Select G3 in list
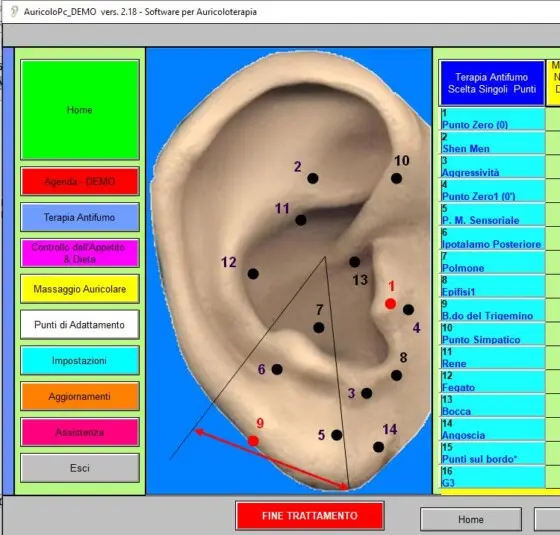Image resolution: width=560 pixels, height=535 pixels. (492, 477)
